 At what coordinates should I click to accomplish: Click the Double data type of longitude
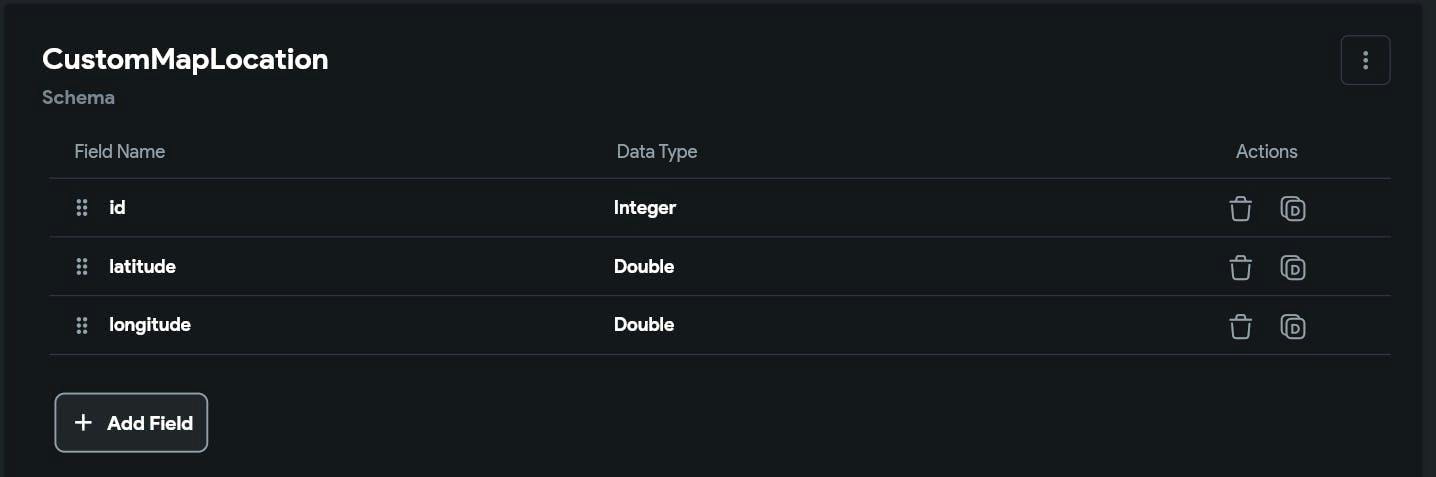pyautogui.click(x=644, y=324)
